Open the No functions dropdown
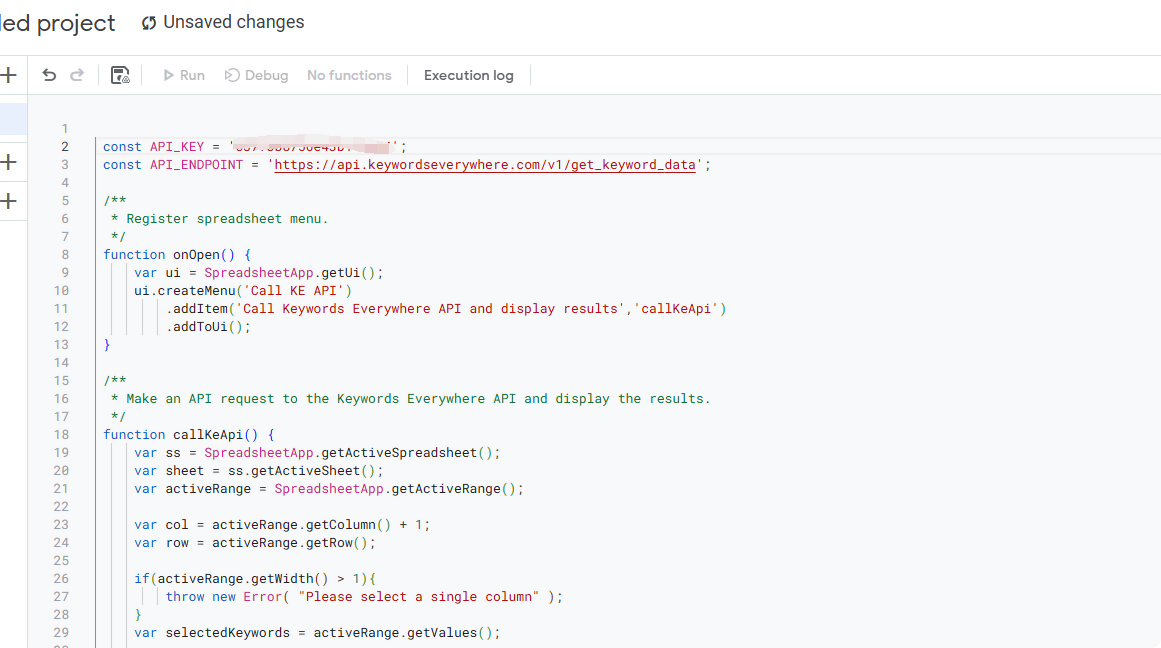This screenshot has height=648, width=1161. (x=349, y=75)
